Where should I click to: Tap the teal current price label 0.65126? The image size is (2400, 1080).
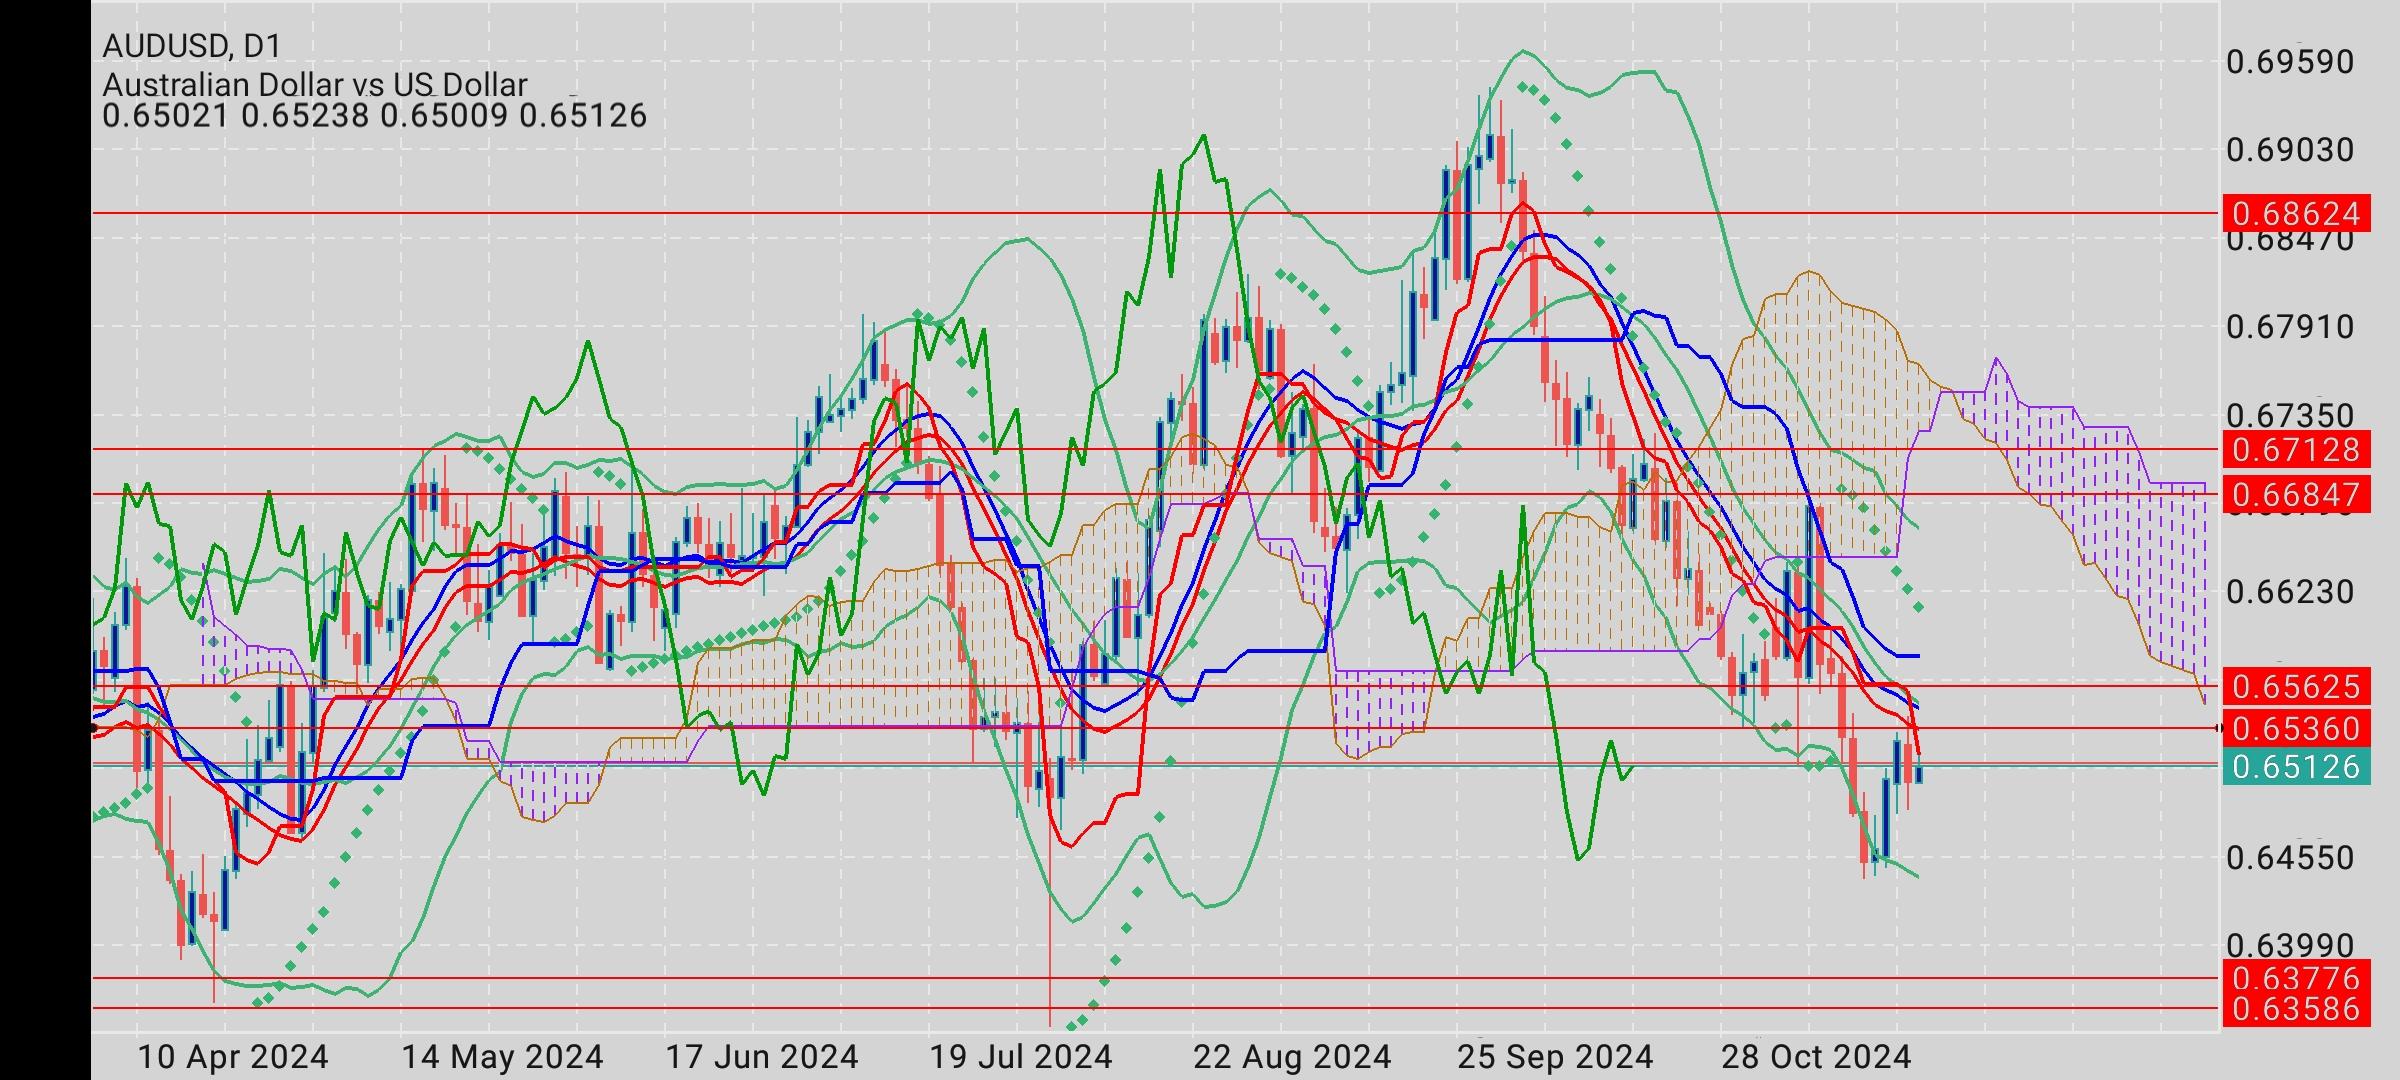(x=2296, y=767)
